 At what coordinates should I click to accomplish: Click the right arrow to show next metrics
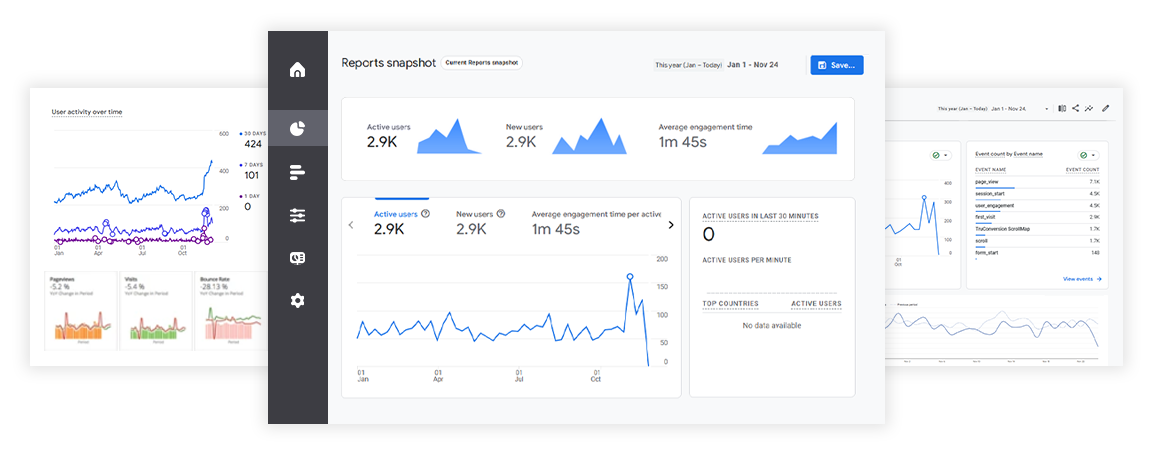pos(670,225)
